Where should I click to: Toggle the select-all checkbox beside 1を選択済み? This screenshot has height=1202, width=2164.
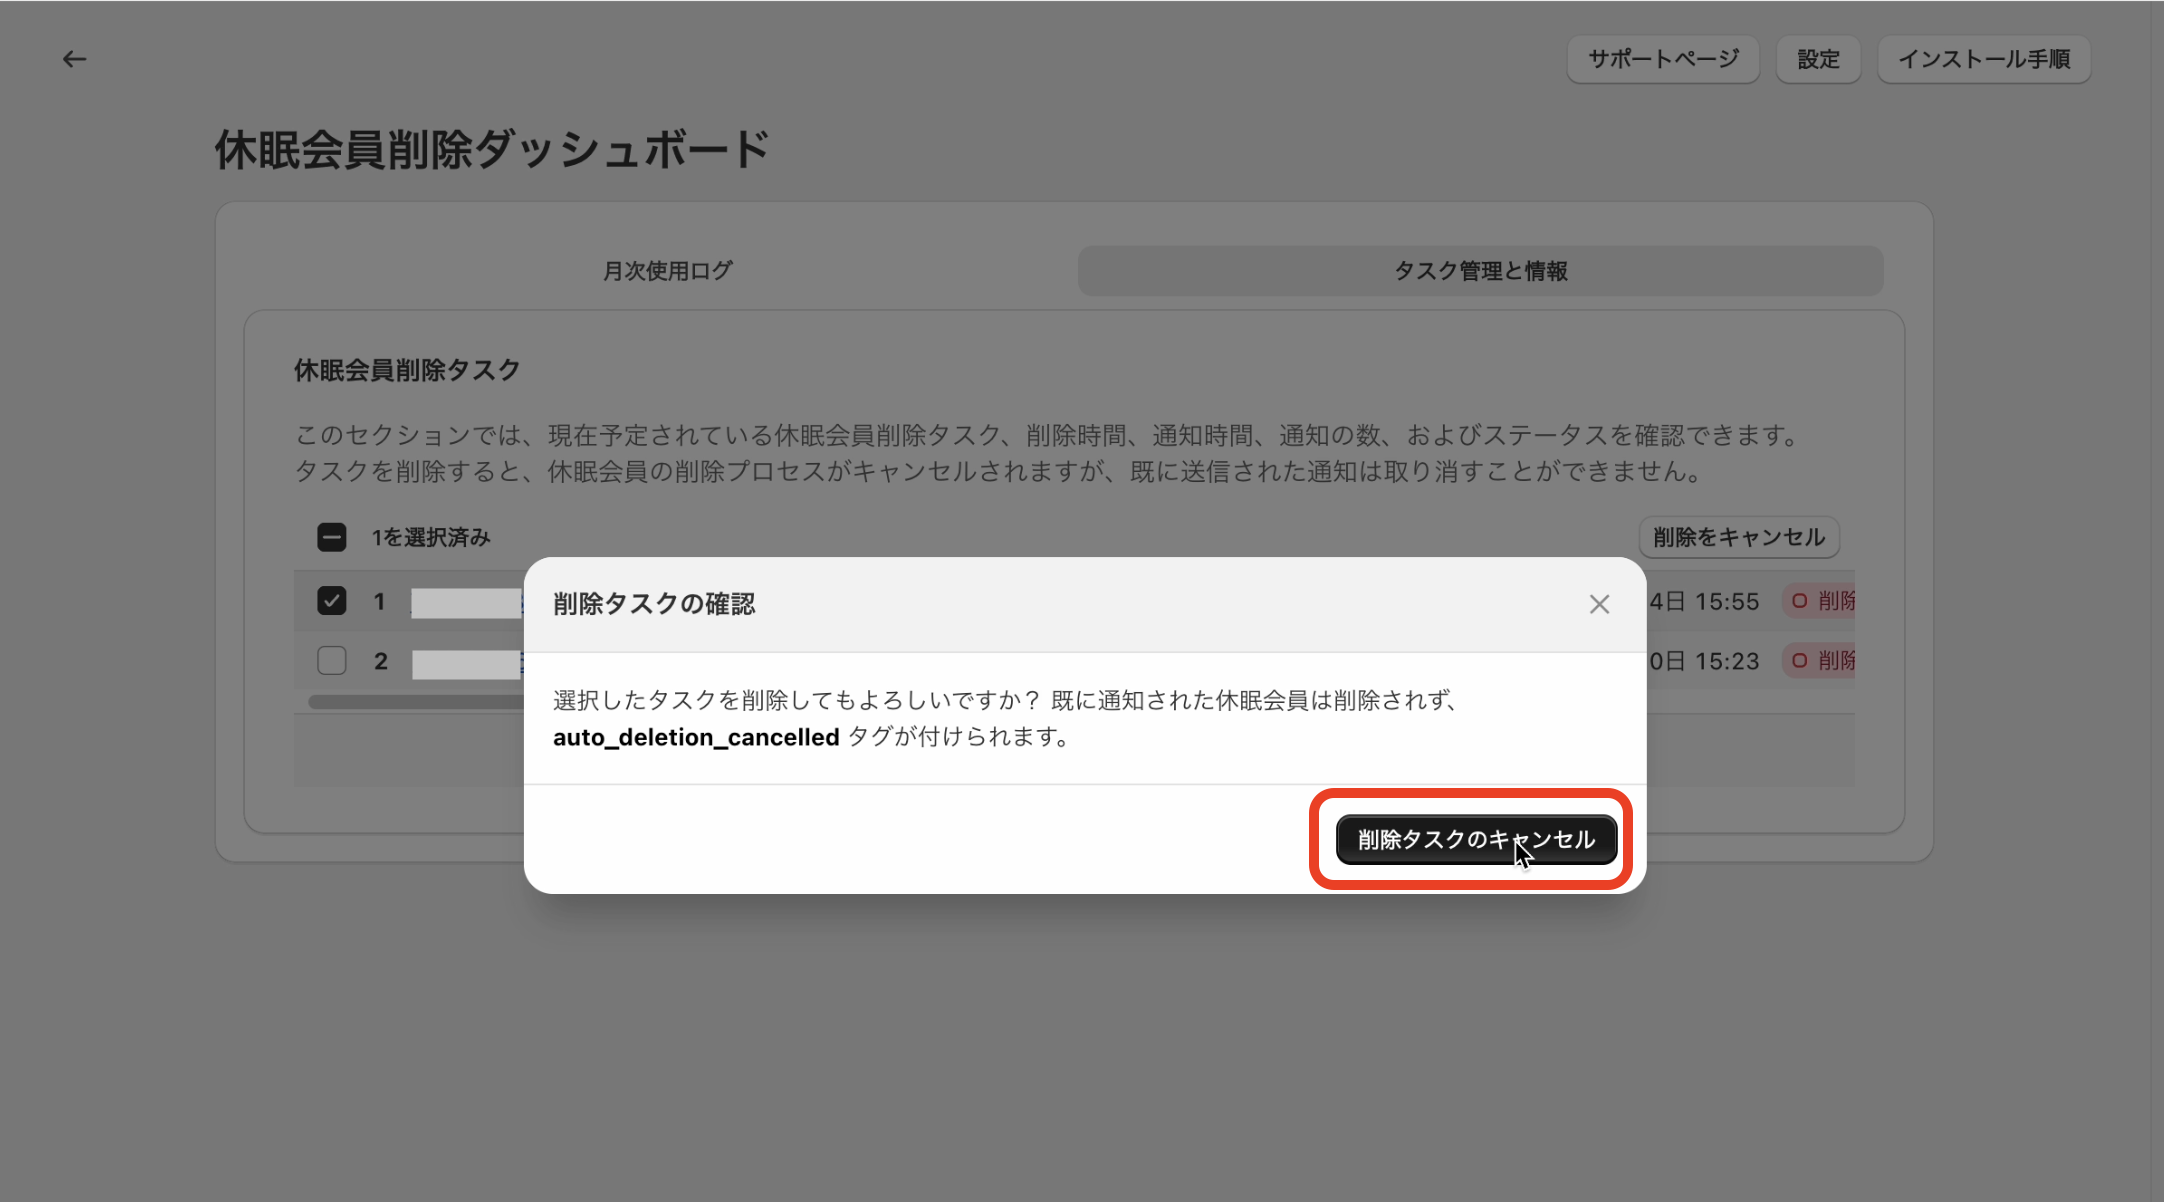[331, 537]
